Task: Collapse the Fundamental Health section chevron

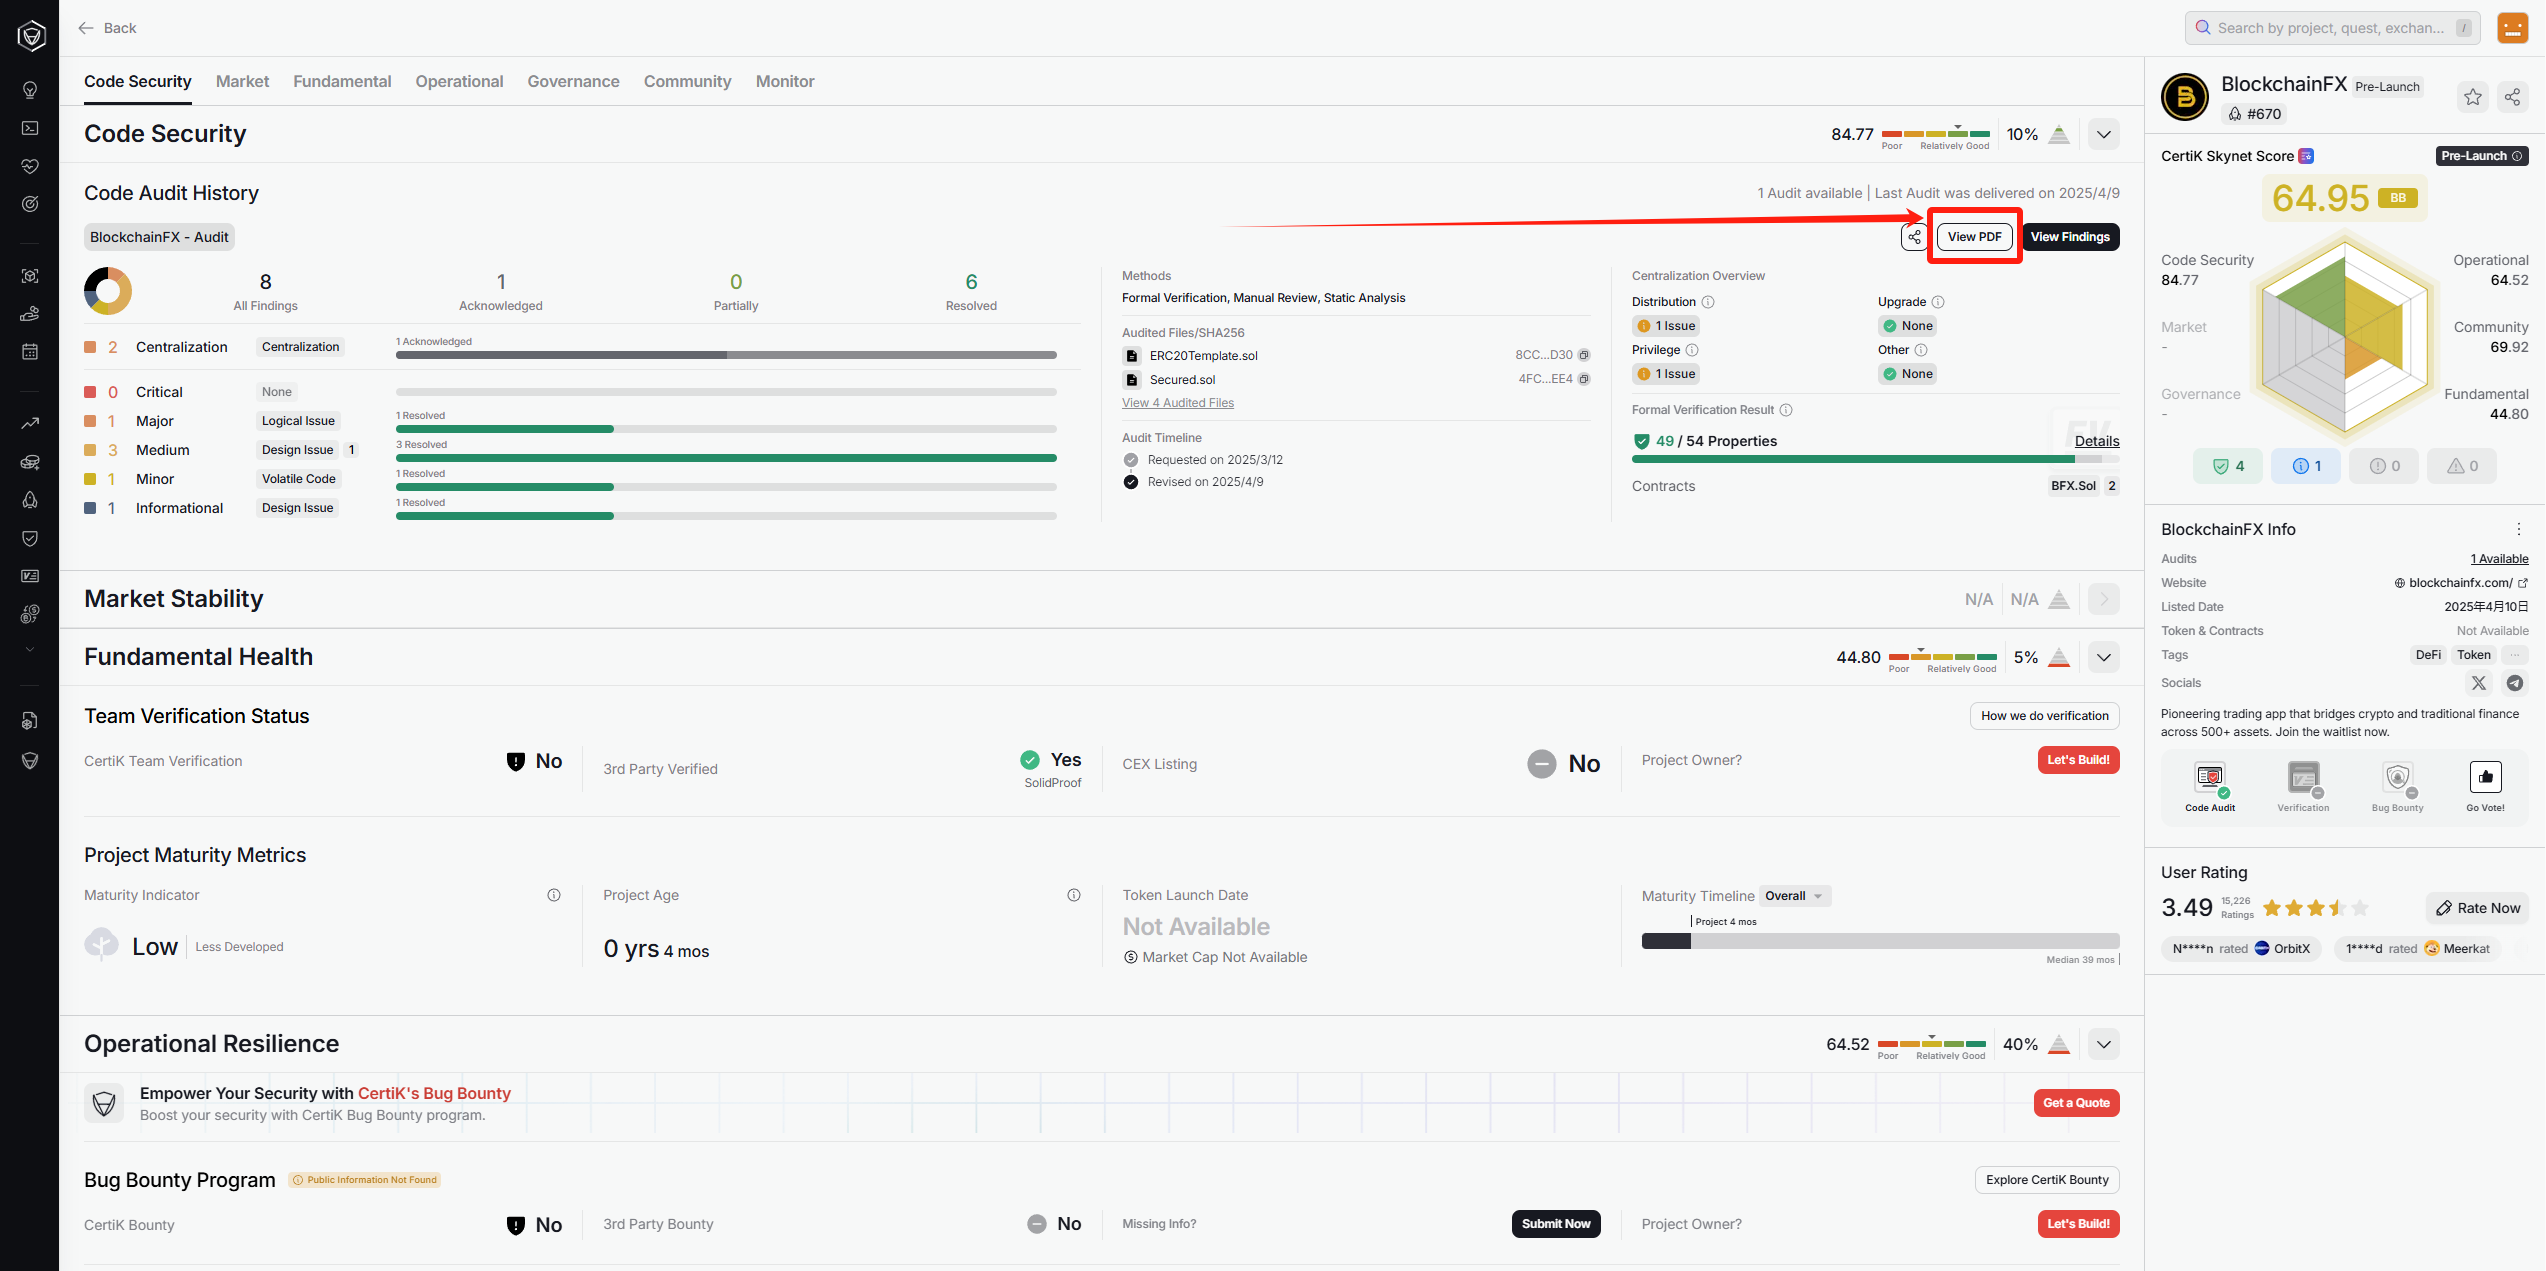Action: click(2104, 657)
